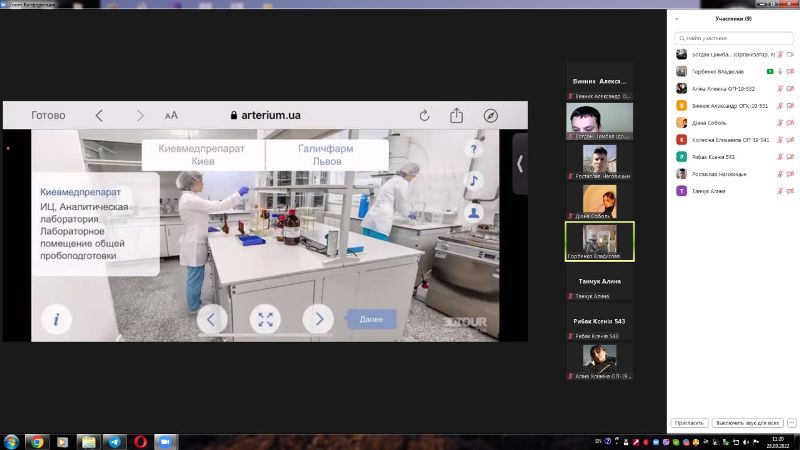The width and height of the screenshot is (800, 450).
Task: Collapse participants panel with top-left chevron
Action: (677, 19)
